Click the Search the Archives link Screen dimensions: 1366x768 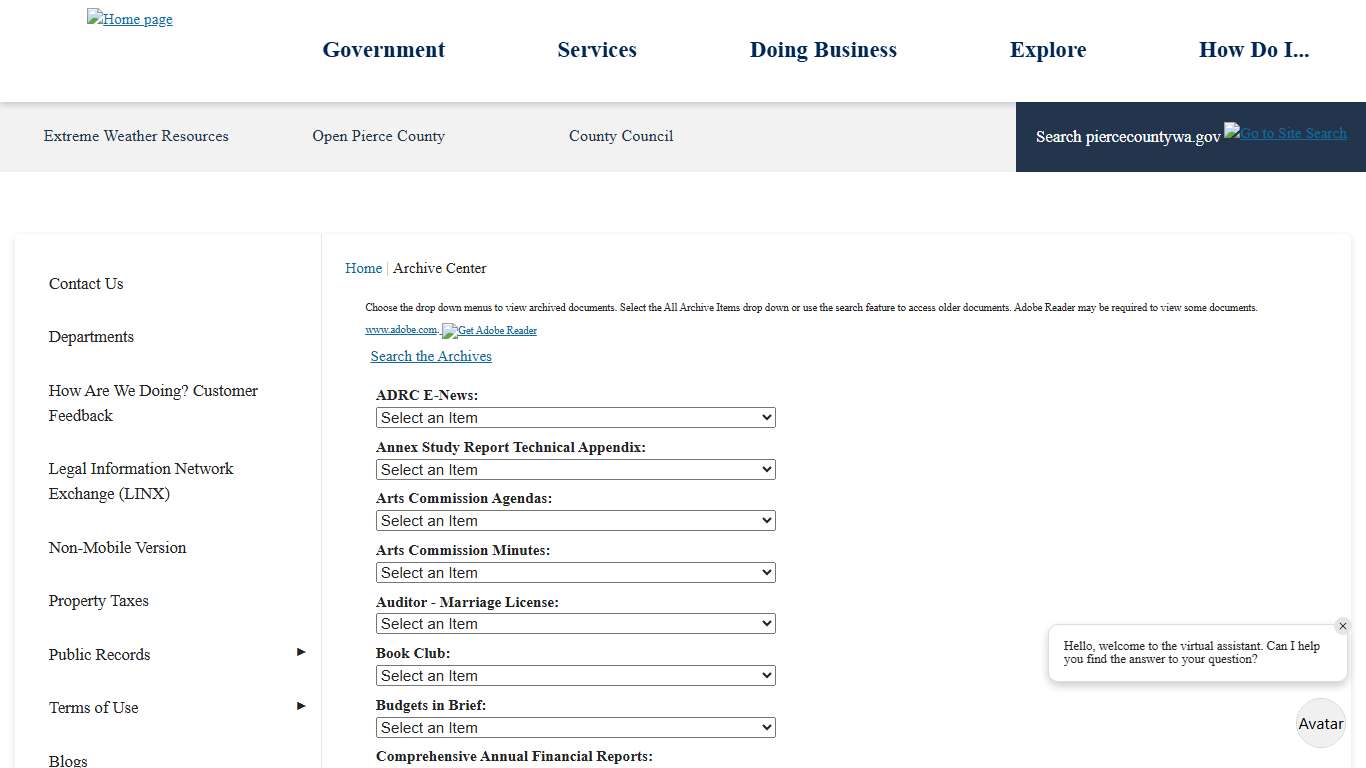[430, 356]
